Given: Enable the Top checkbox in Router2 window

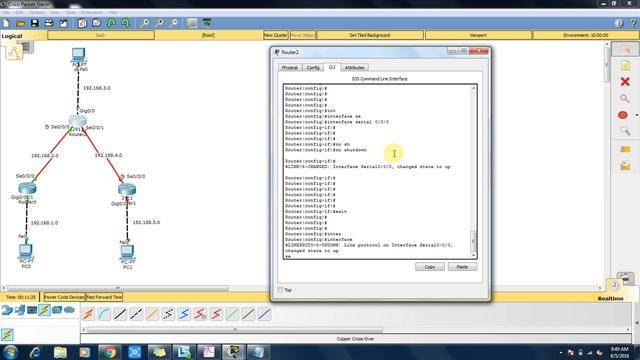Looking at the screenshot, I should [x=280, y=290].
